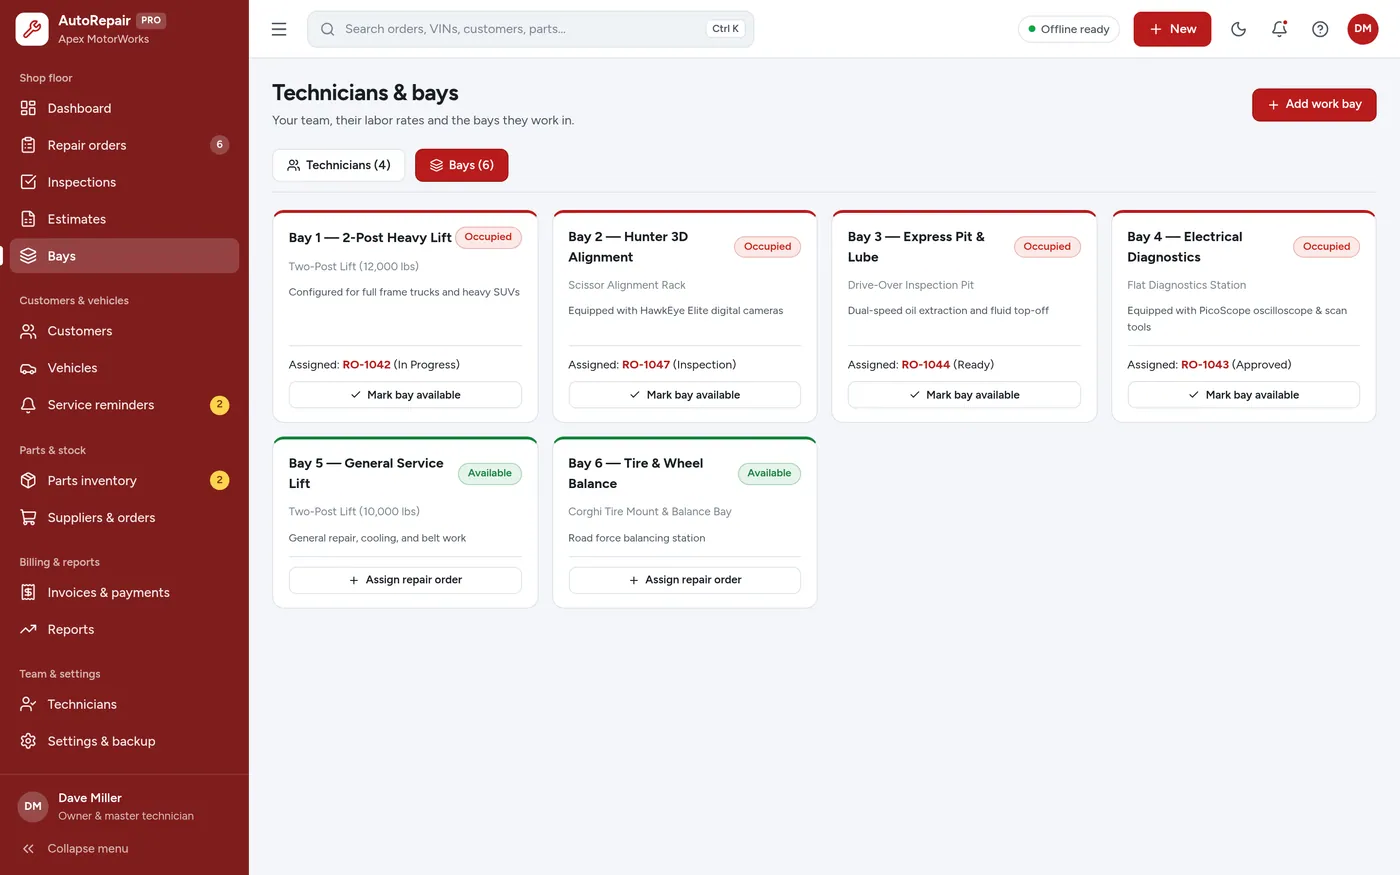Image resolution: width=1400 pixels, height=875 pixels.
Task: Mark Bay 1 as available
Action: pyautogui.click(x=405, y=395)
